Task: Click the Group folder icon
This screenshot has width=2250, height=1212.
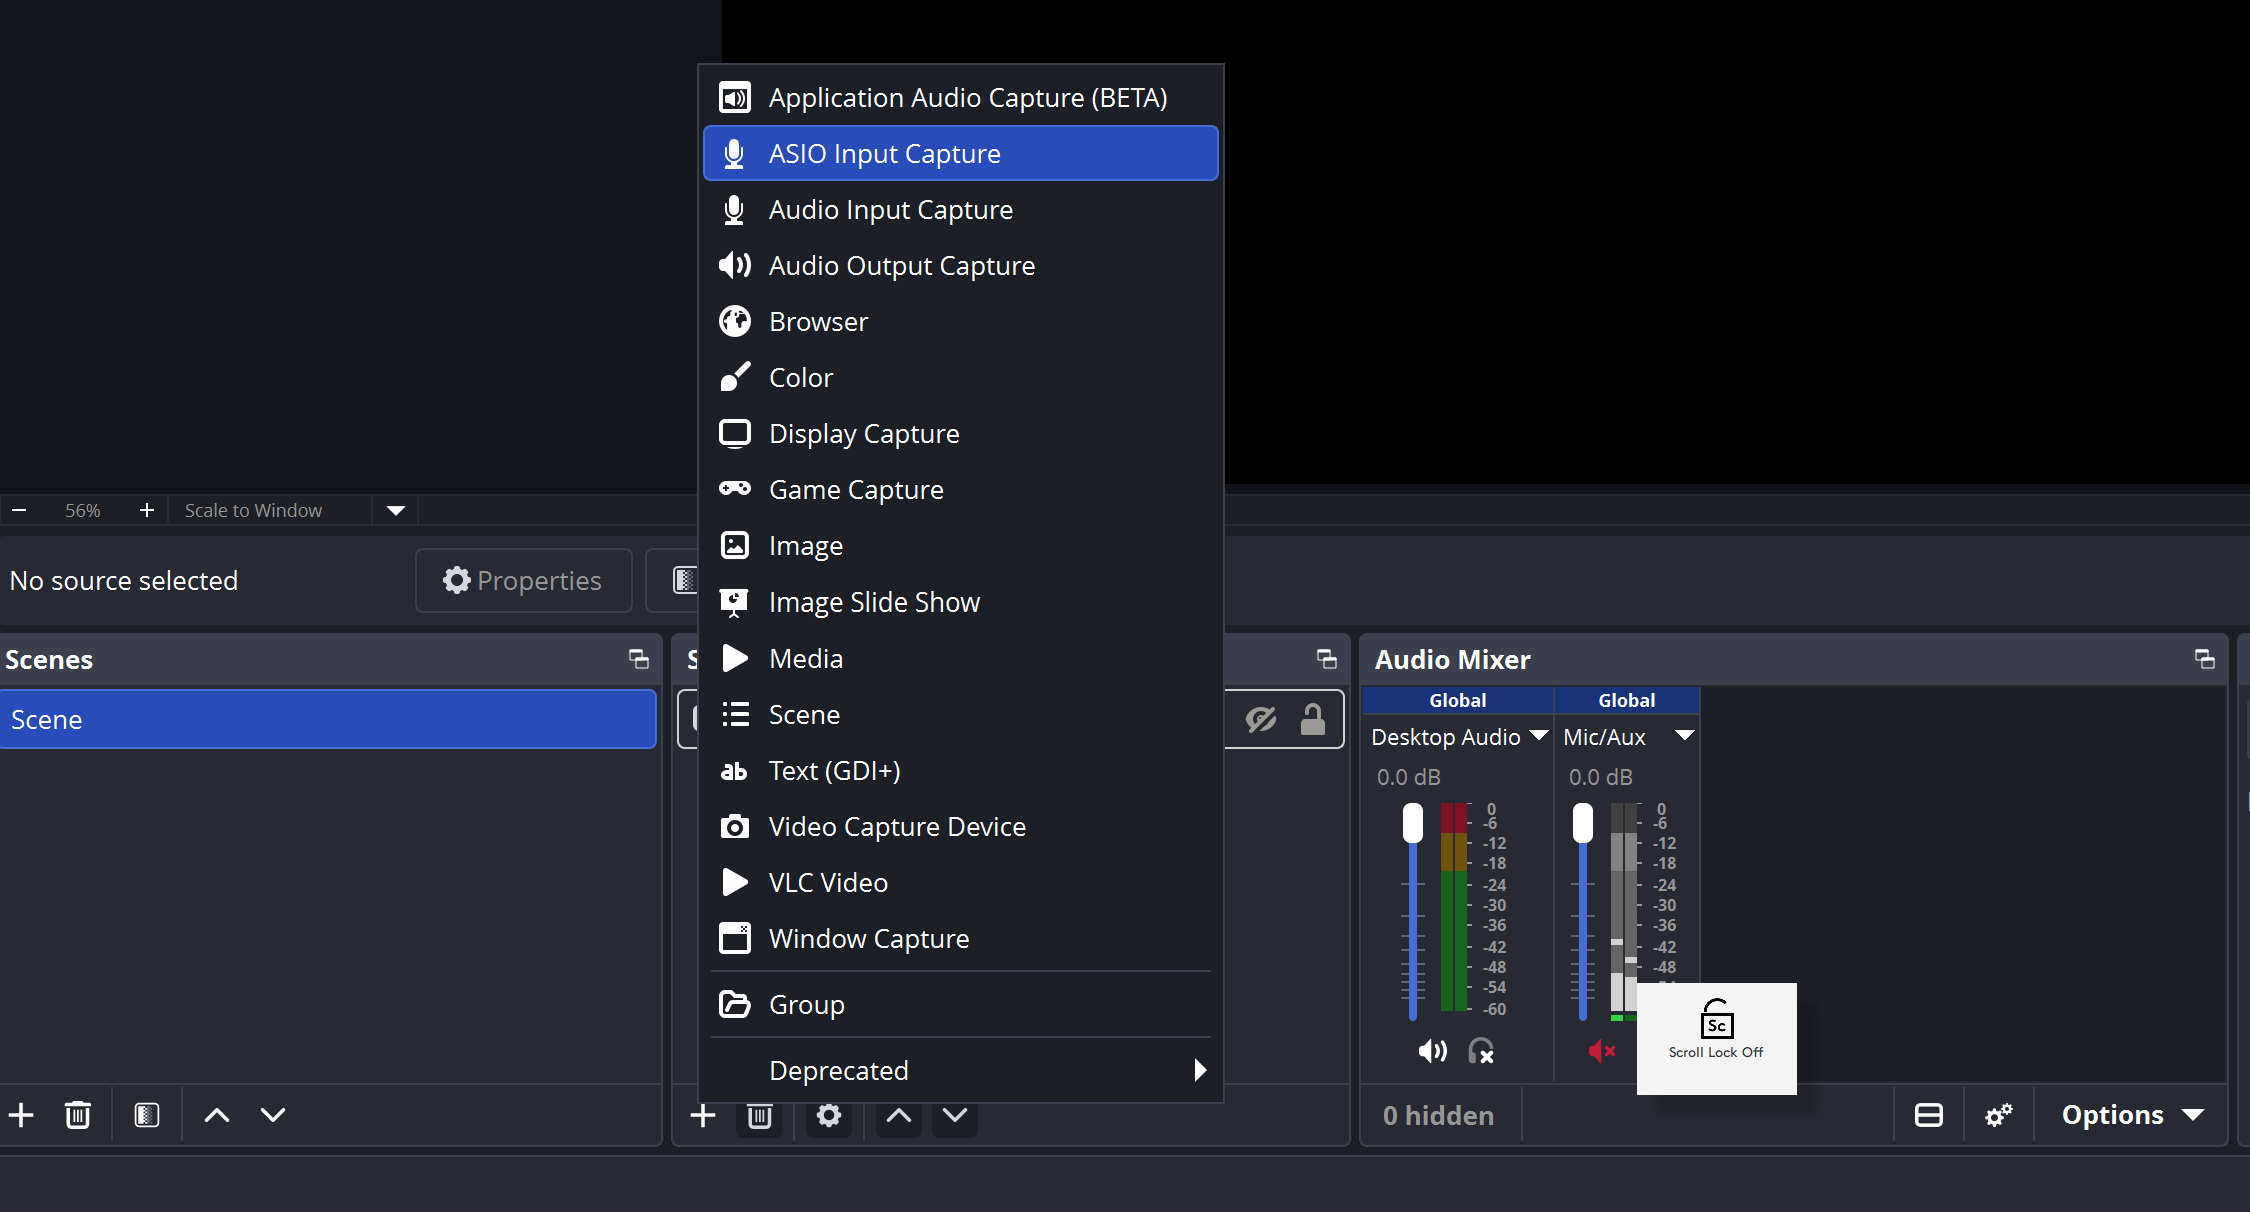Action: 735,1004
